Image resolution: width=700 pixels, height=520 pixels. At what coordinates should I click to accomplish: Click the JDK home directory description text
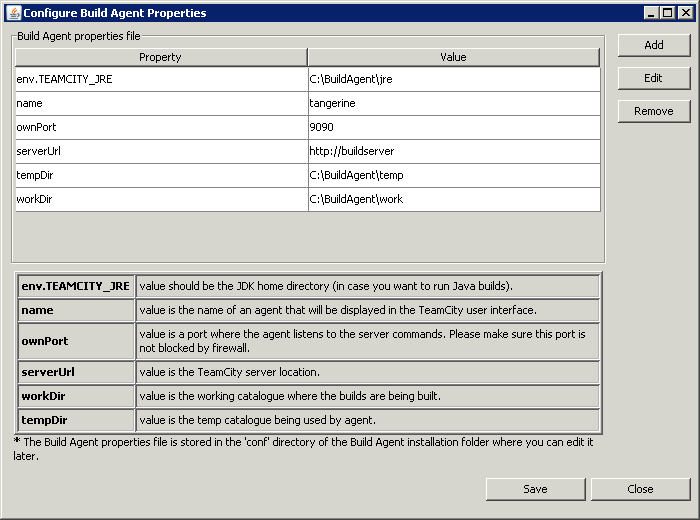coord(326,286)
